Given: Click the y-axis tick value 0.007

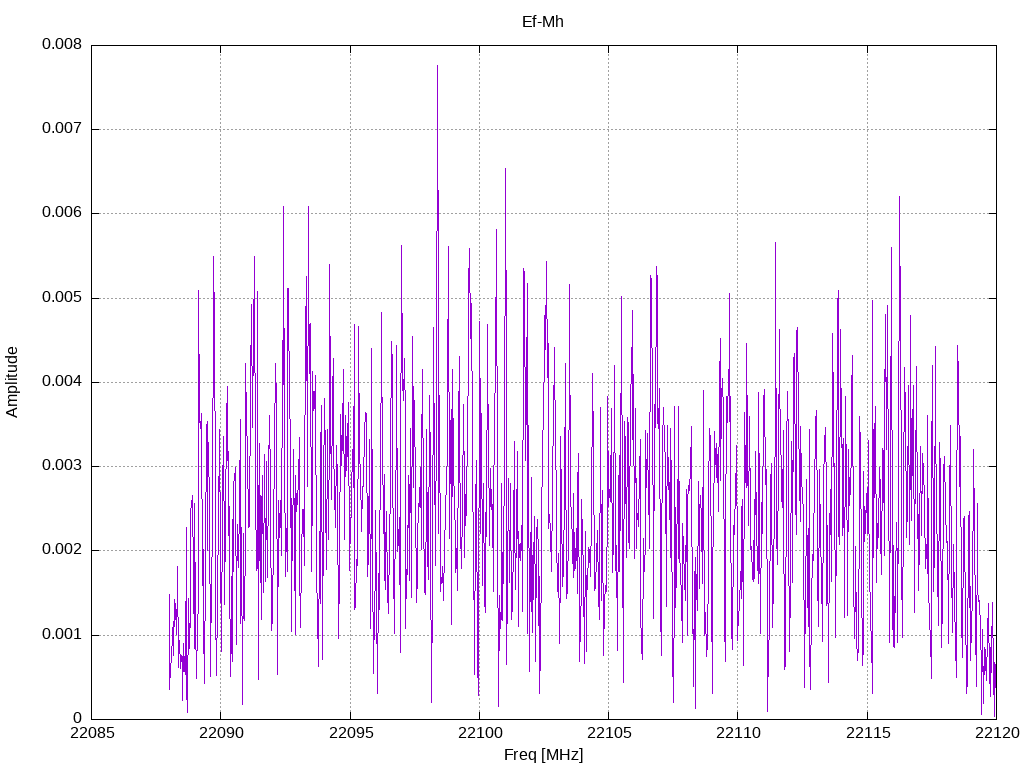Looking at the screenshot, I should click(x=62, y=128).
